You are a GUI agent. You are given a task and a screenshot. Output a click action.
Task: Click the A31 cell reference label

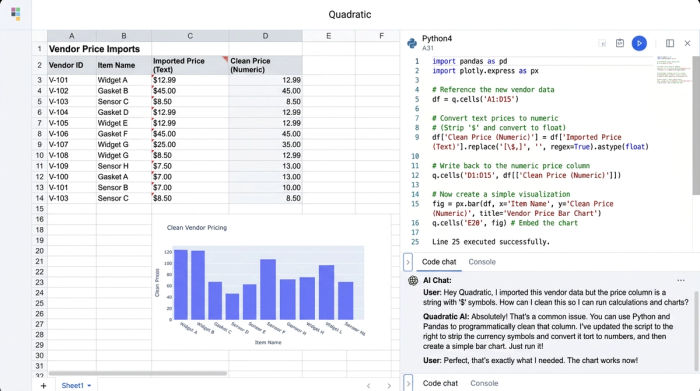click(428, 48)
